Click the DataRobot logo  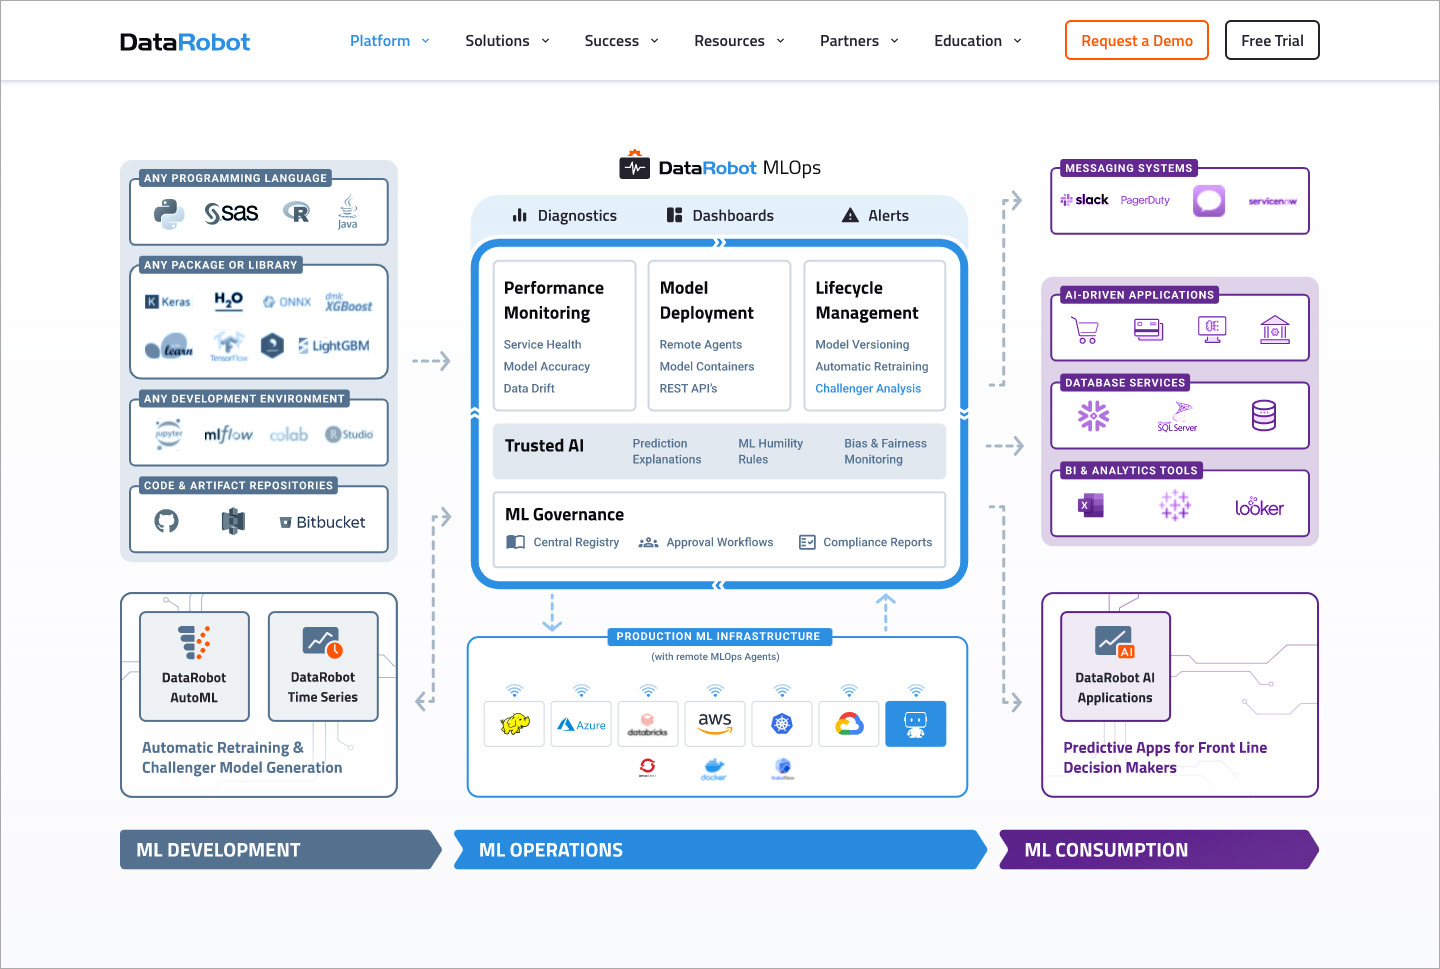click(185, 41)
